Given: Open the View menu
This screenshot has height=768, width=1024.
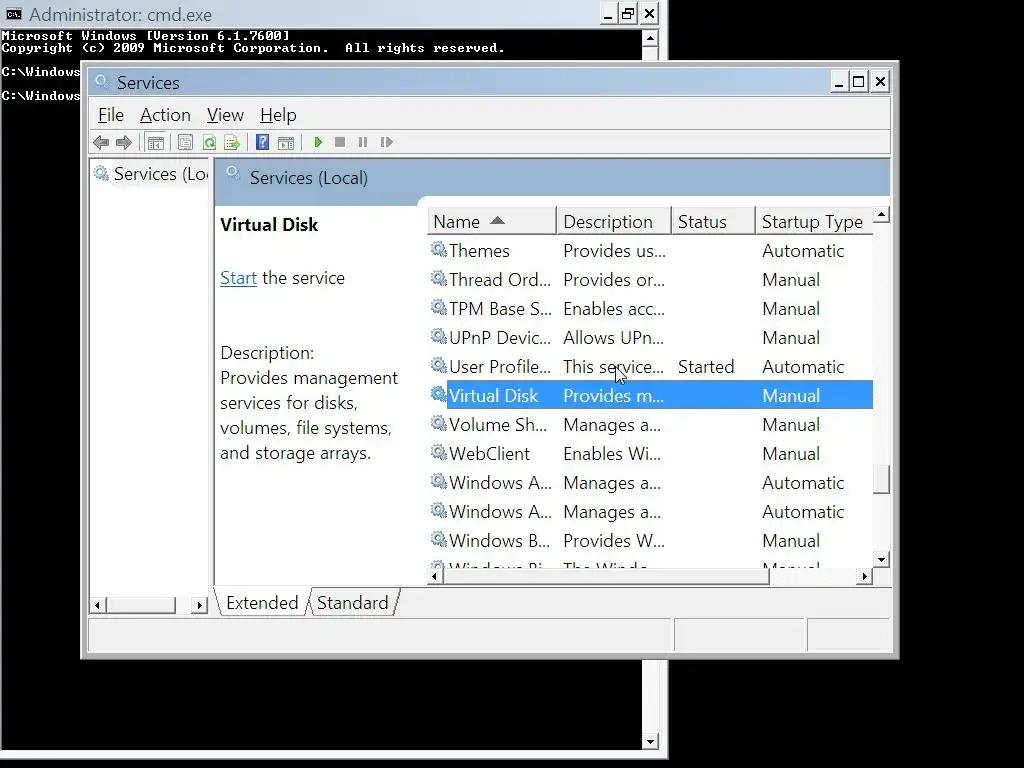Looking at the screenshot, I should click(x=225, y=115).
